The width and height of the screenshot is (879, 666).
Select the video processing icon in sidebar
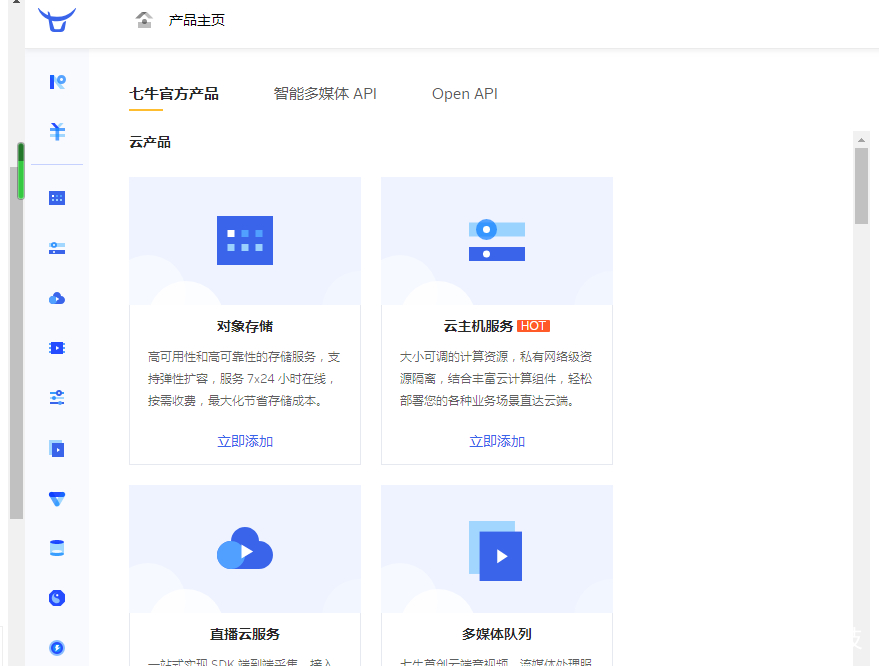57,348
